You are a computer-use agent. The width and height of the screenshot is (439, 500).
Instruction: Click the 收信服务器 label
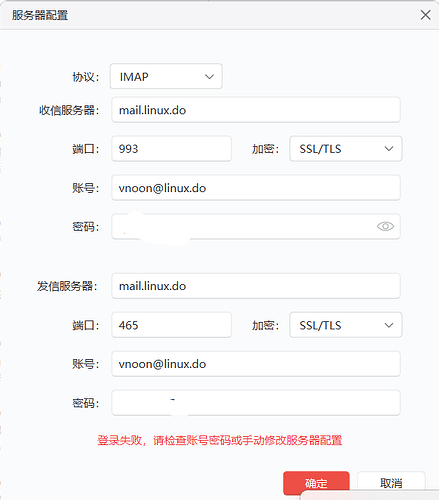[69, 110]
